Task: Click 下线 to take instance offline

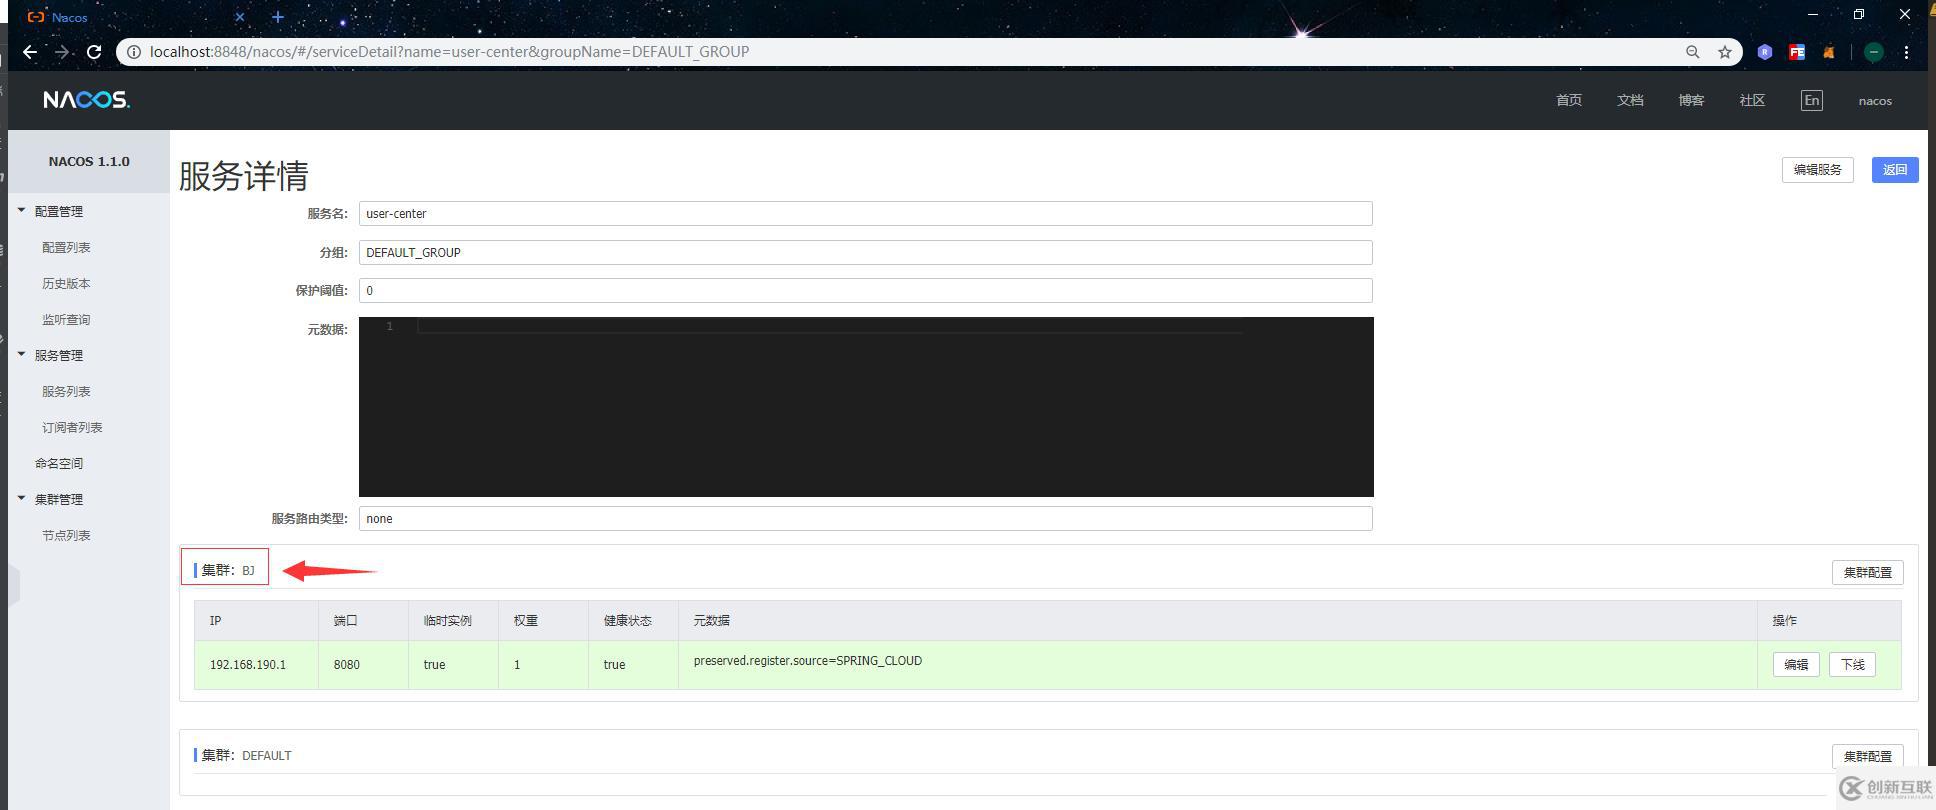Action: (1852, 664)
